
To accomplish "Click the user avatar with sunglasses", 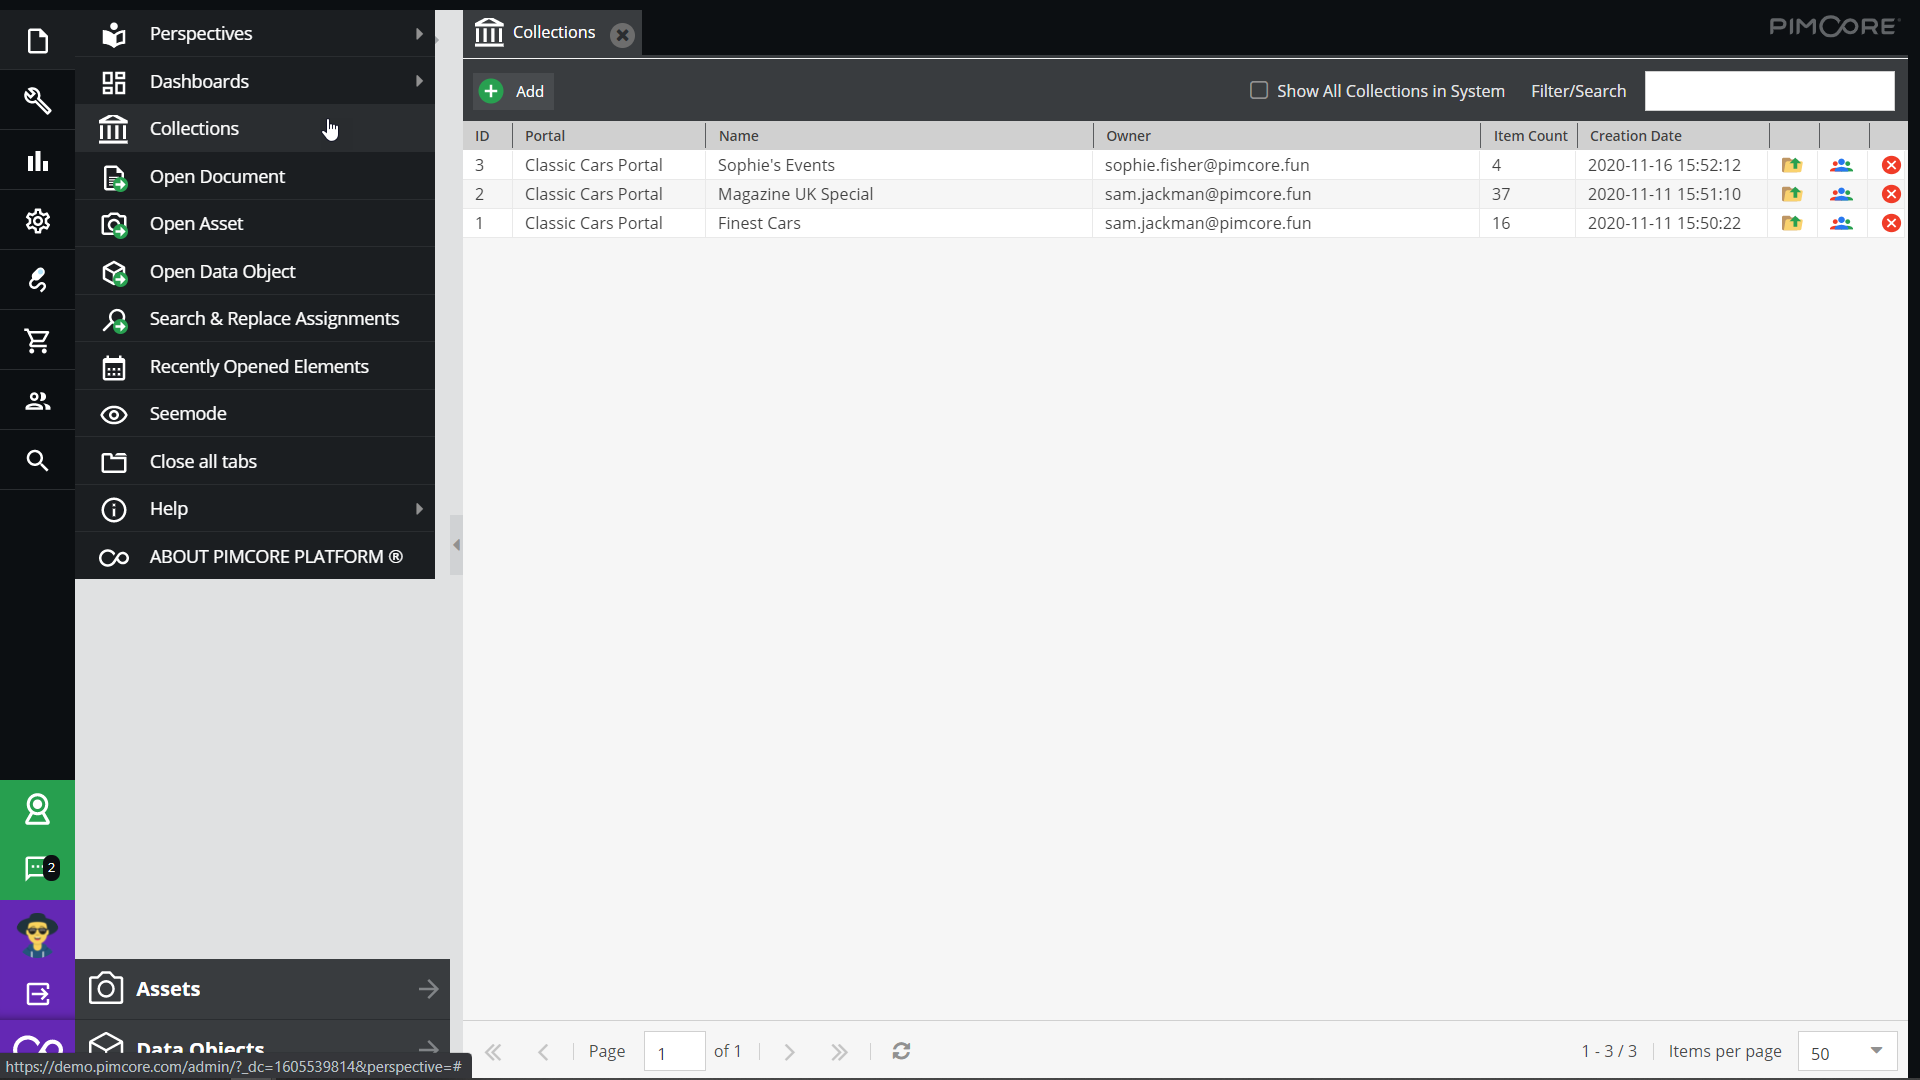I will pyautogui.click(x=37, y=935).
